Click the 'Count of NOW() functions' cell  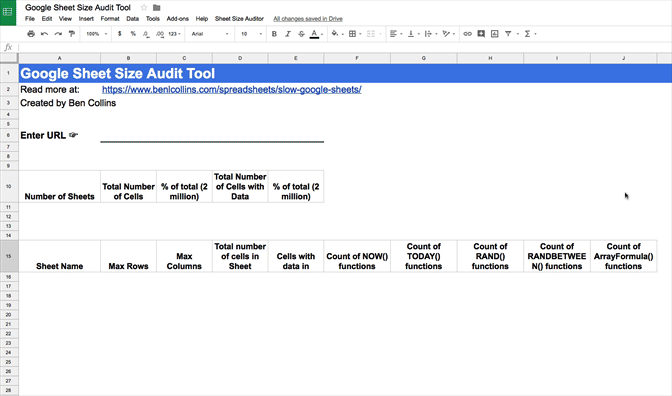(x=357, y=256)
